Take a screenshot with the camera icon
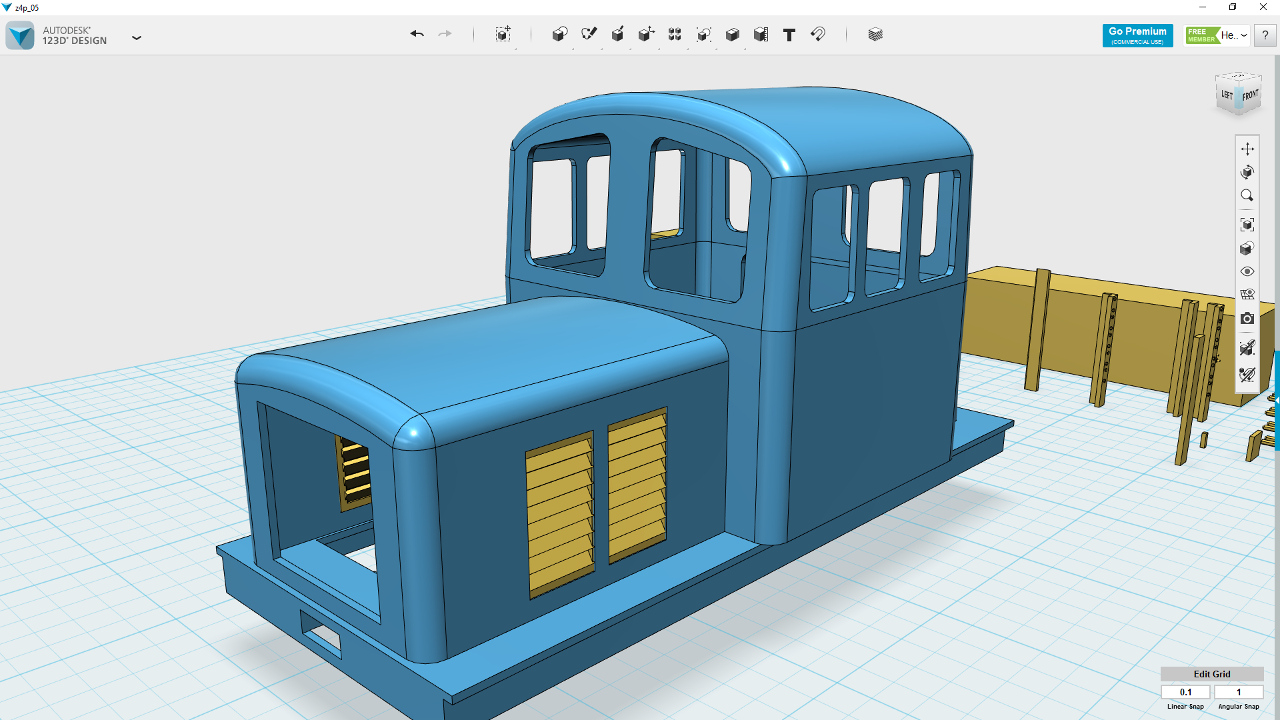 (x=1247, y=318)
